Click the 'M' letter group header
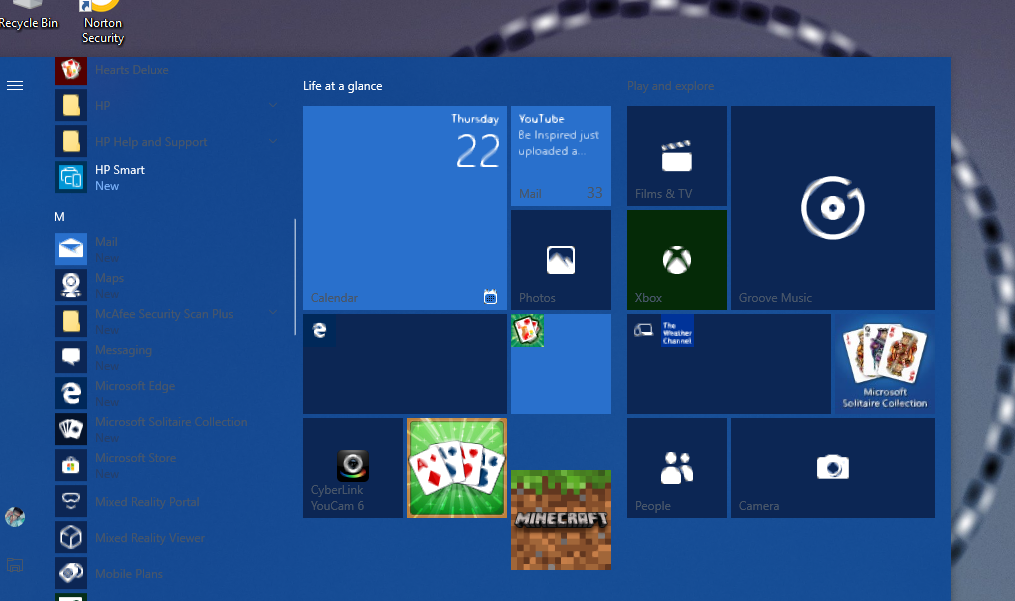The image size is (1015, 601). tap(60, 217)
